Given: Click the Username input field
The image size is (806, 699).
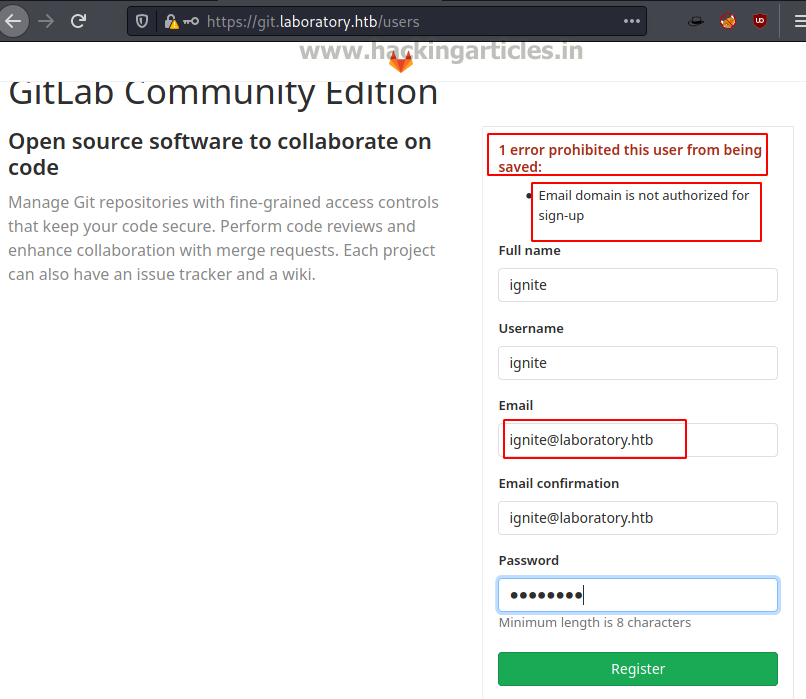Looking at the screenshot, I should click(x=638, y=363).
